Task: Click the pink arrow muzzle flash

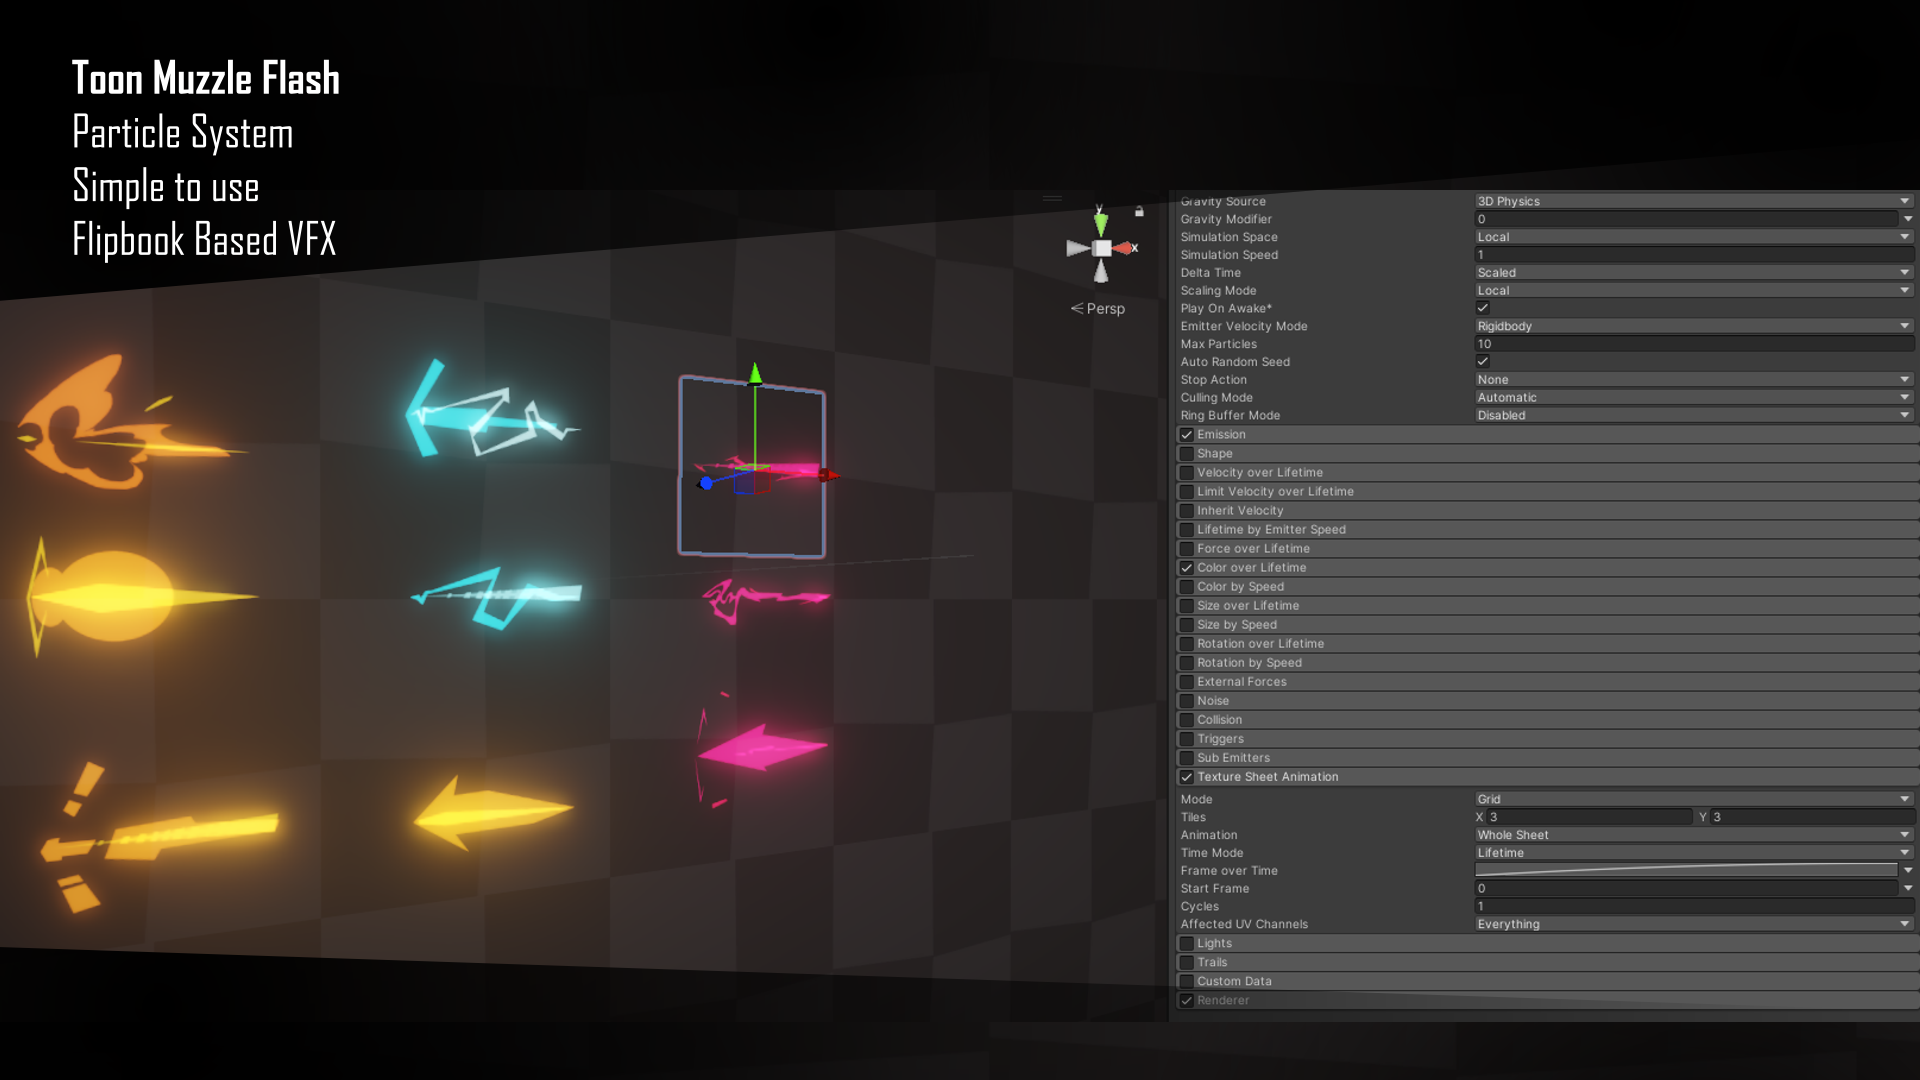Action: pos(760,748)
